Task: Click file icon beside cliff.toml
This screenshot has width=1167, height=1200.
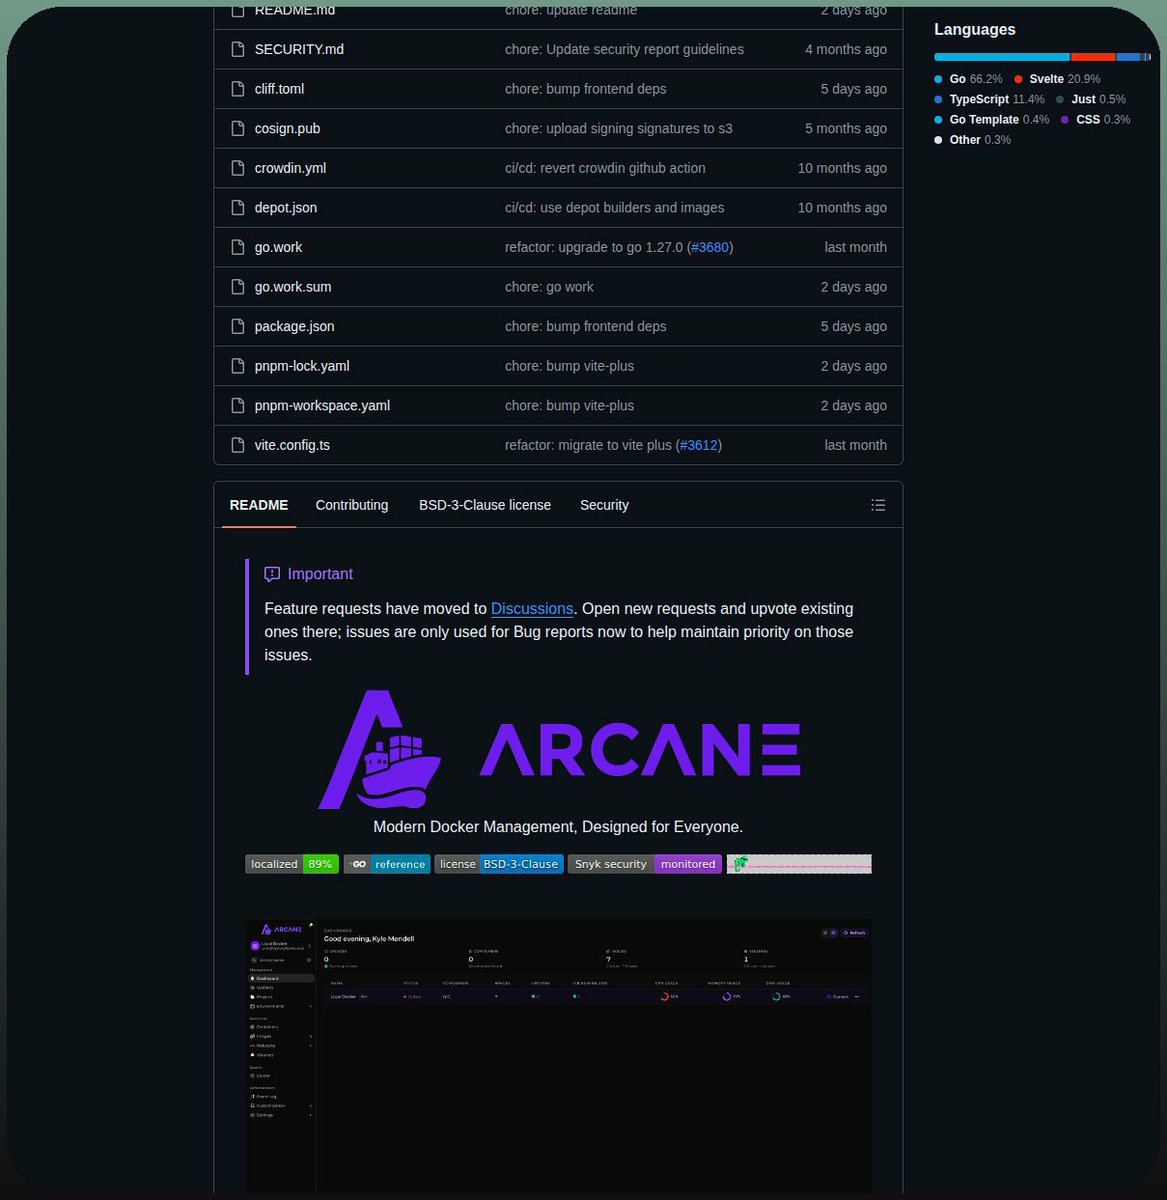Action: 237,89
